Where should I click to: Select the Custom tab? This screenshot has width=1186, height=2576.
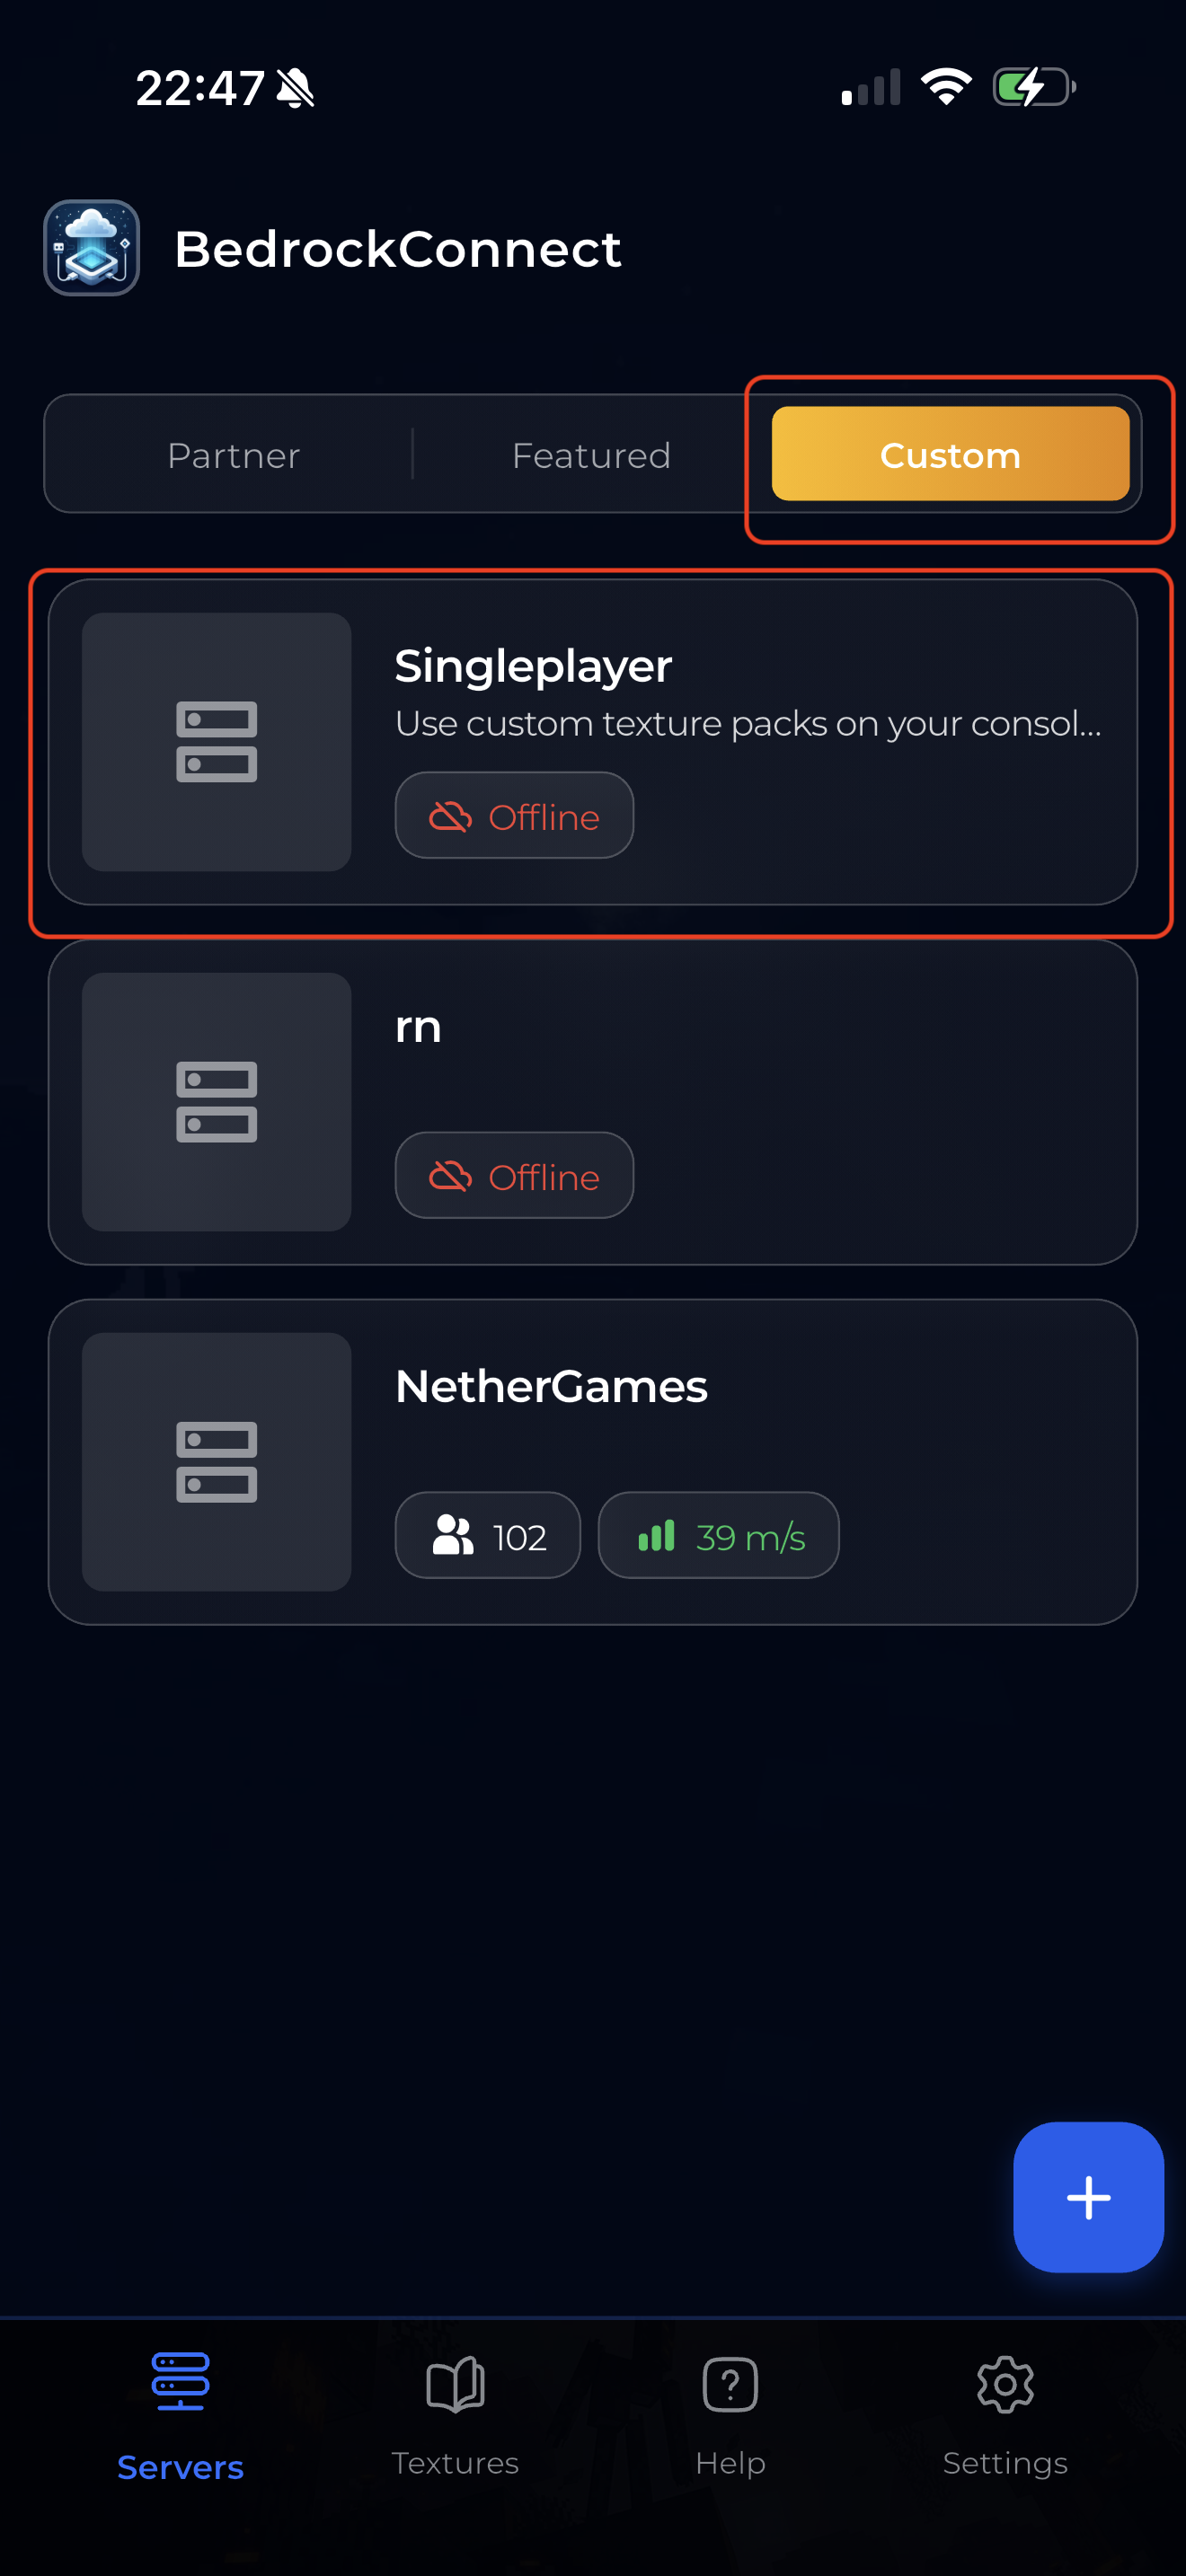949,455
